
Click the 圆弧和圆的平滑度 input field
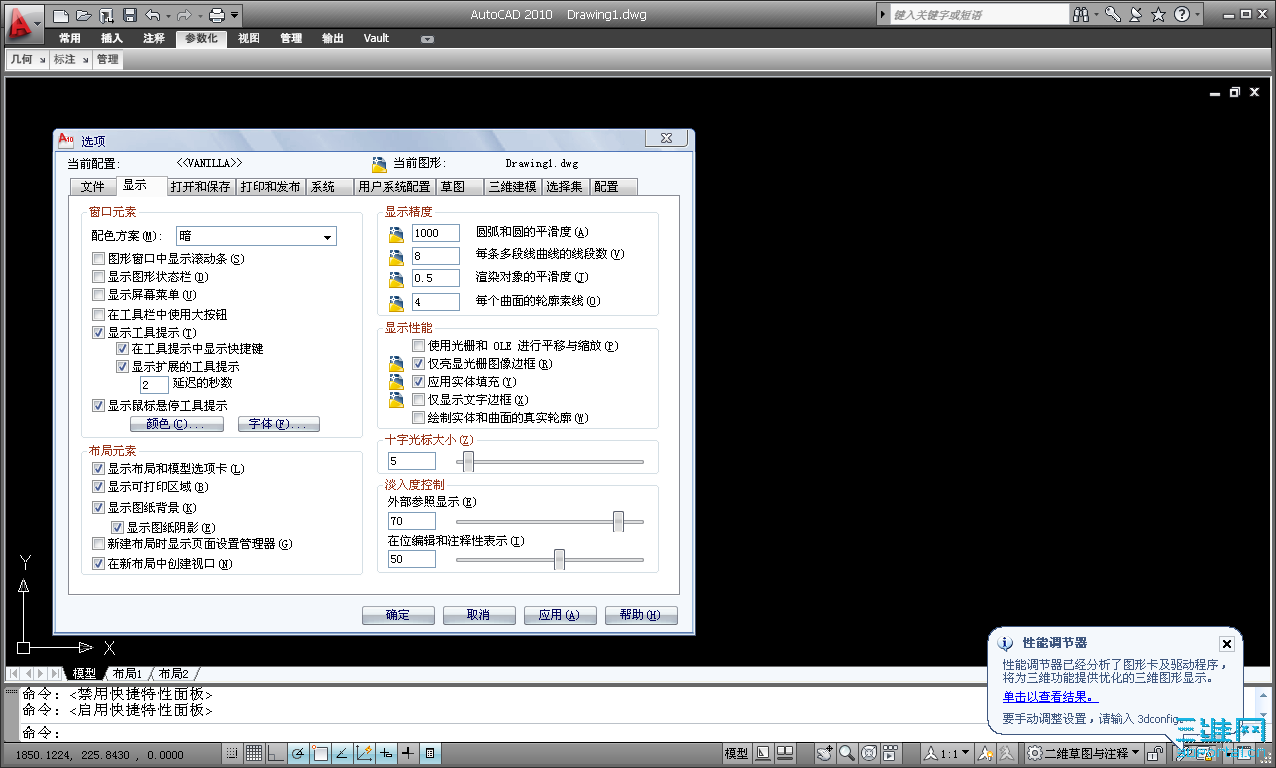[x=435, y=233]
